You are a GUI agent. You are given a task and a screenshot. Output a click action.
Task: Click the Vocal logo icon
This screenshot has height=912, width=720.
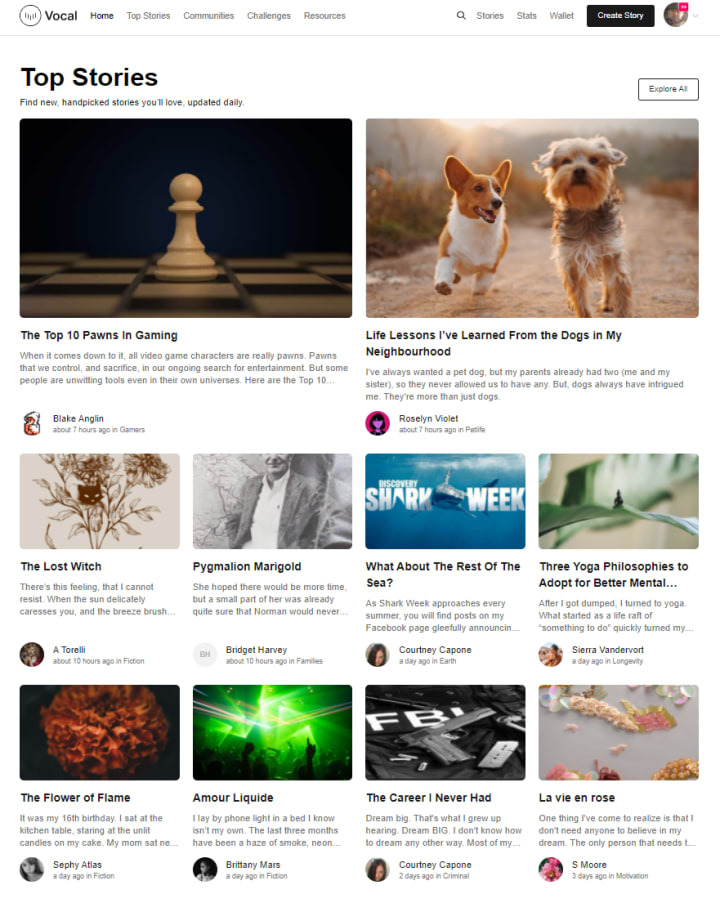30,16
